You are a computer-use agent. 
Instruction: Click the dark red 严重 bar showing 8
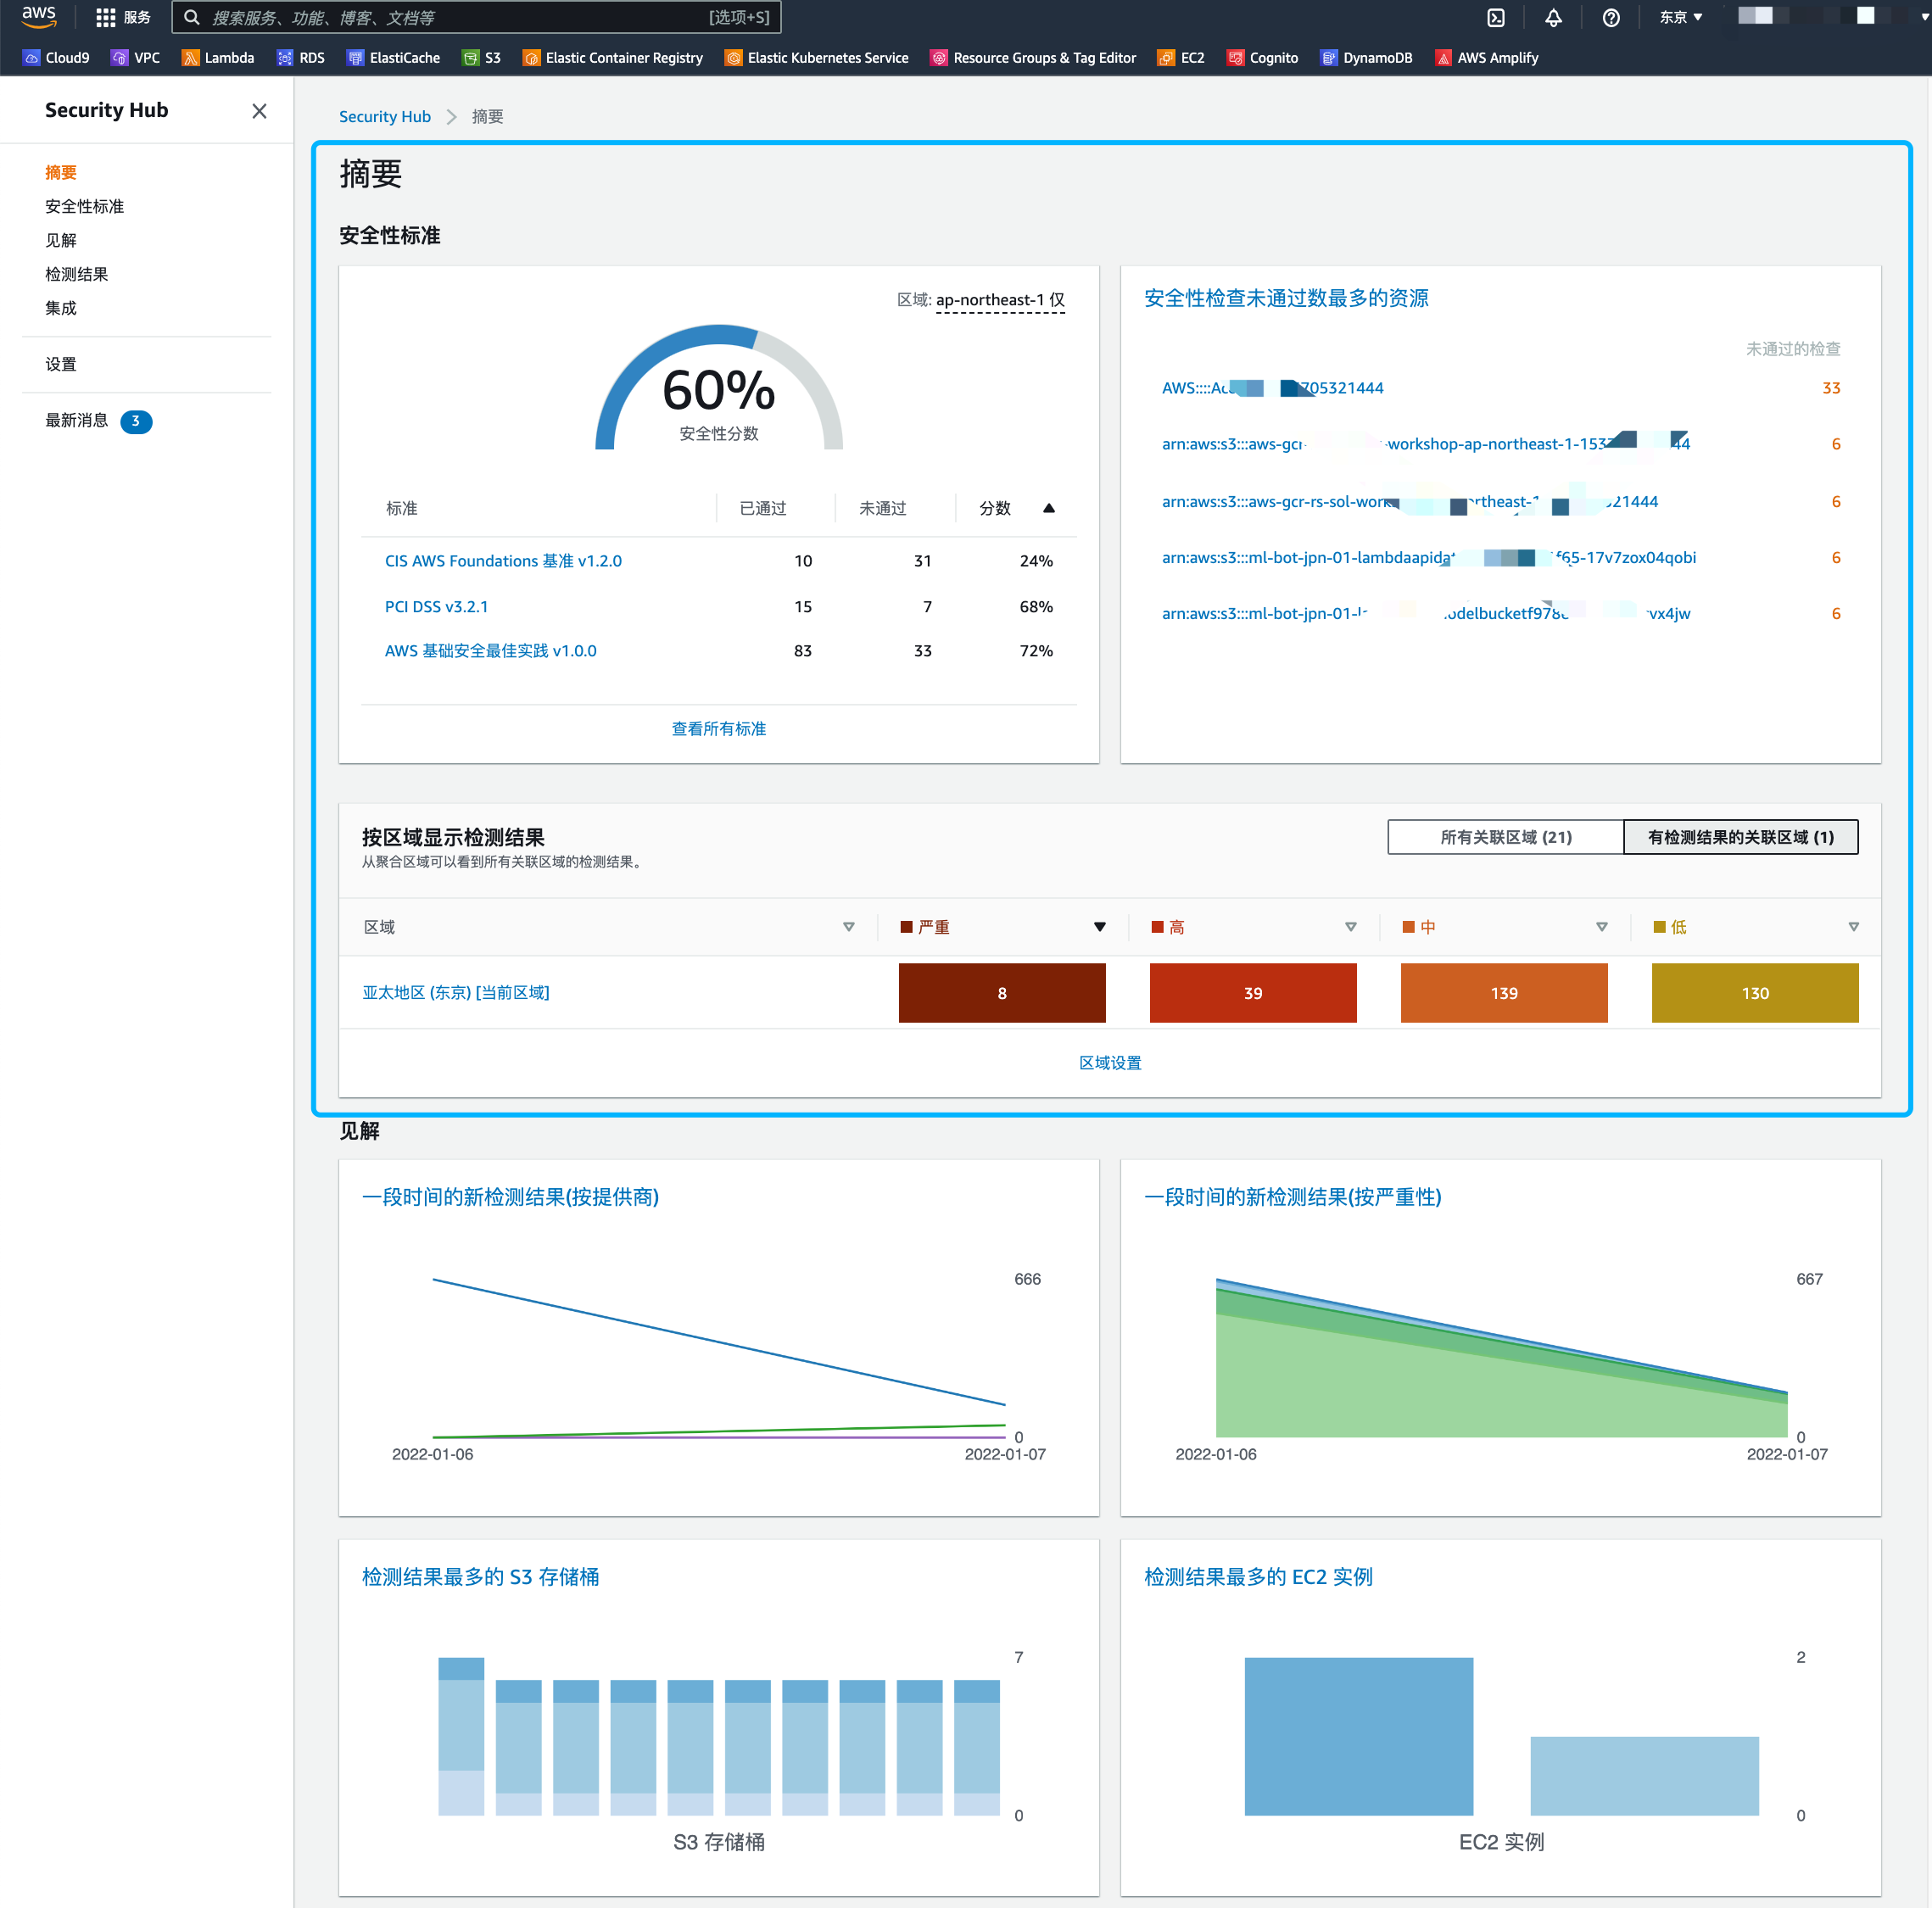(1001, 993)
